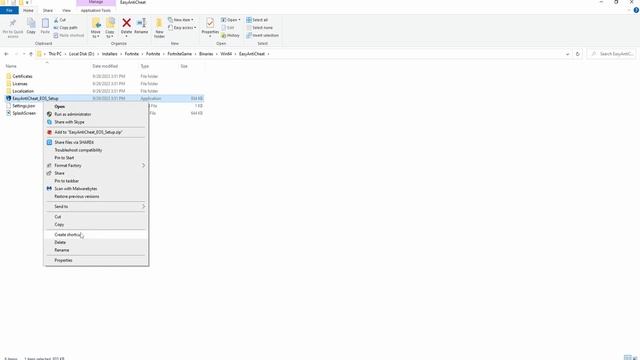
Task: Sort by the Date modified column header
Action: point(105,66)
